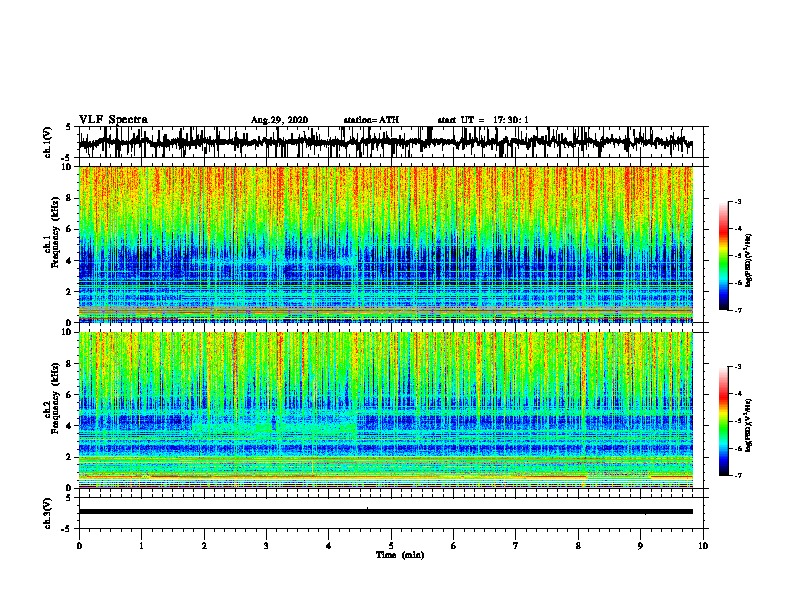Click the "4" kHz tick on ch.2 axis
The image size is (792, 612).
tap(69, 426)
